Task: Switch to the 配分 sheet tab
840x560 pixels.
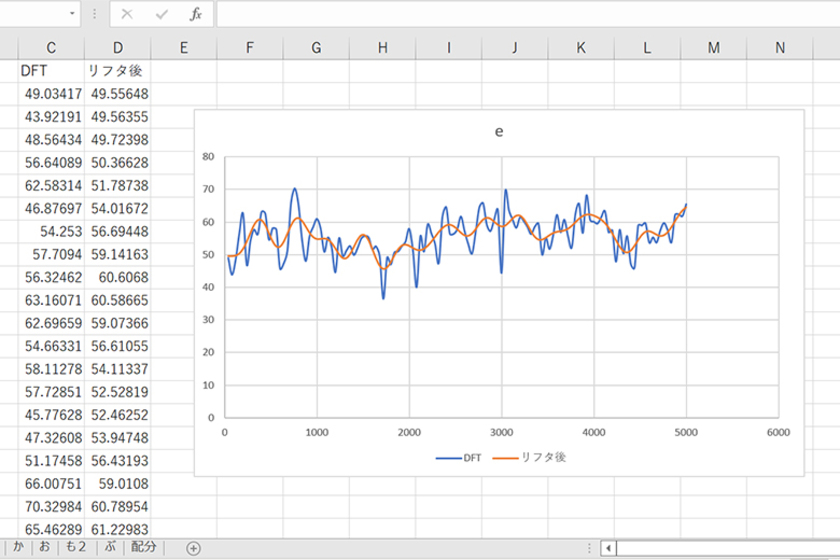Action: point(144,547)
